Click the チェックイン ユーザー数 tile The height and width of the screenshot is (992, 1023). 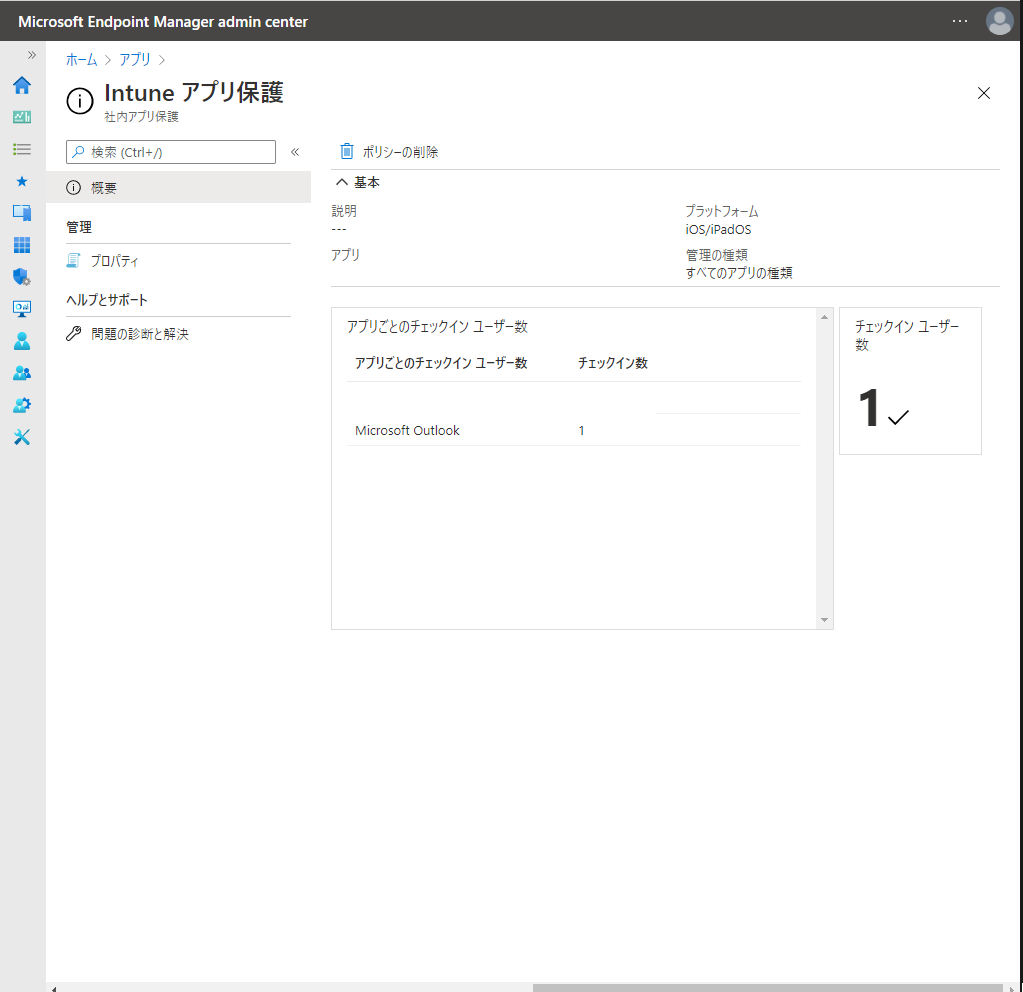(910, 381)
